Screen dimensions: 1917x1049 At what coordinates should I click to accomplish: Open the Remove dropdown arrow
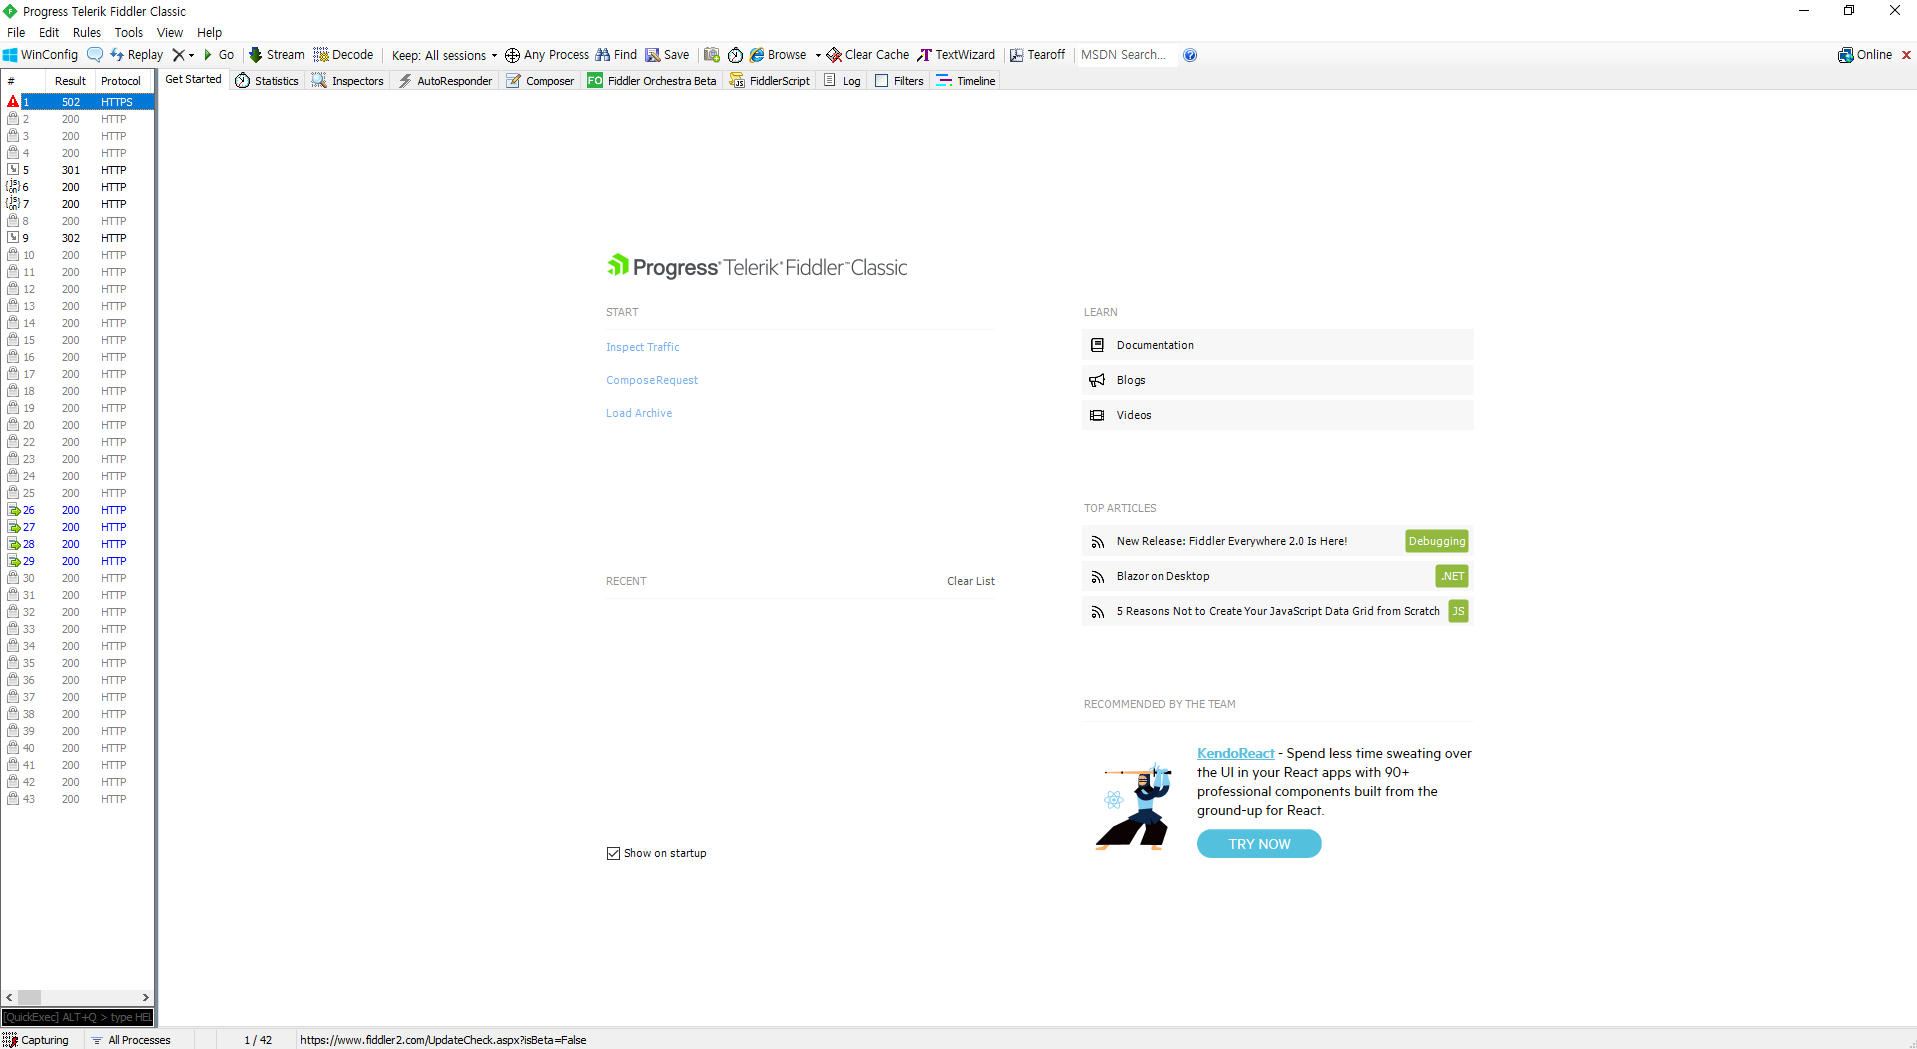coord(191,56)
